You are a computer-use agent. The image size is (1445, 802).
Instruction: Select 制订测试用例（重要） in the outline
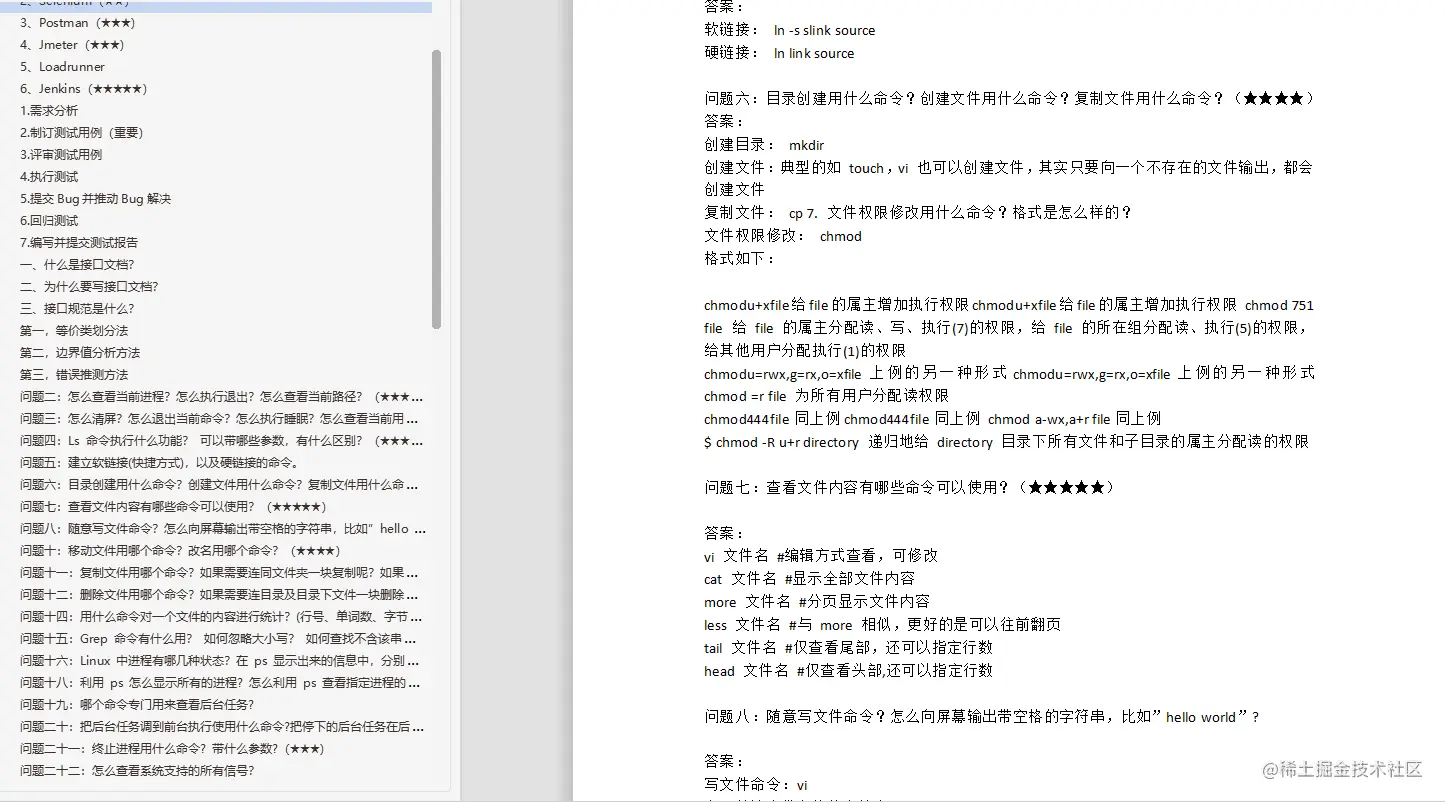(x=80, y=132)
